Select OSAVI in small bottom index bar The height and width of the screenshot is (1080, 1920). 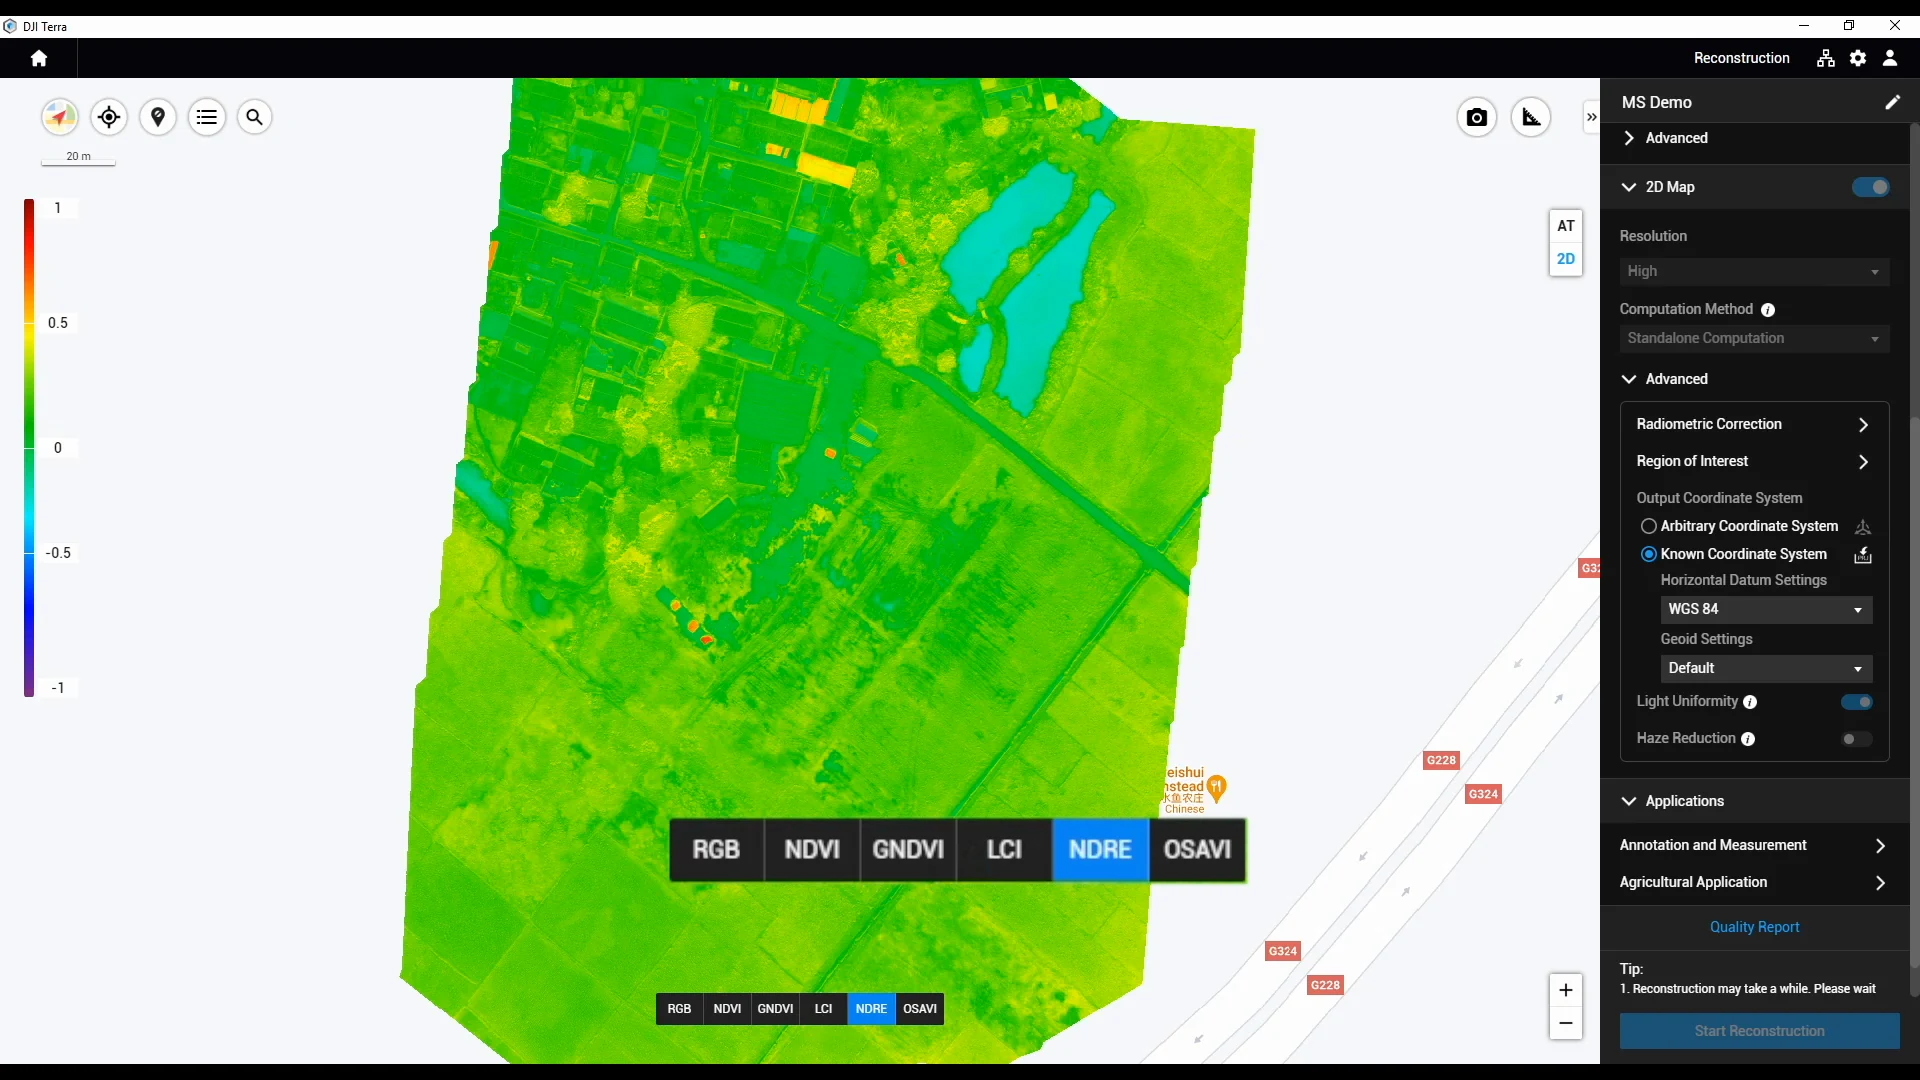[920, 1009]
